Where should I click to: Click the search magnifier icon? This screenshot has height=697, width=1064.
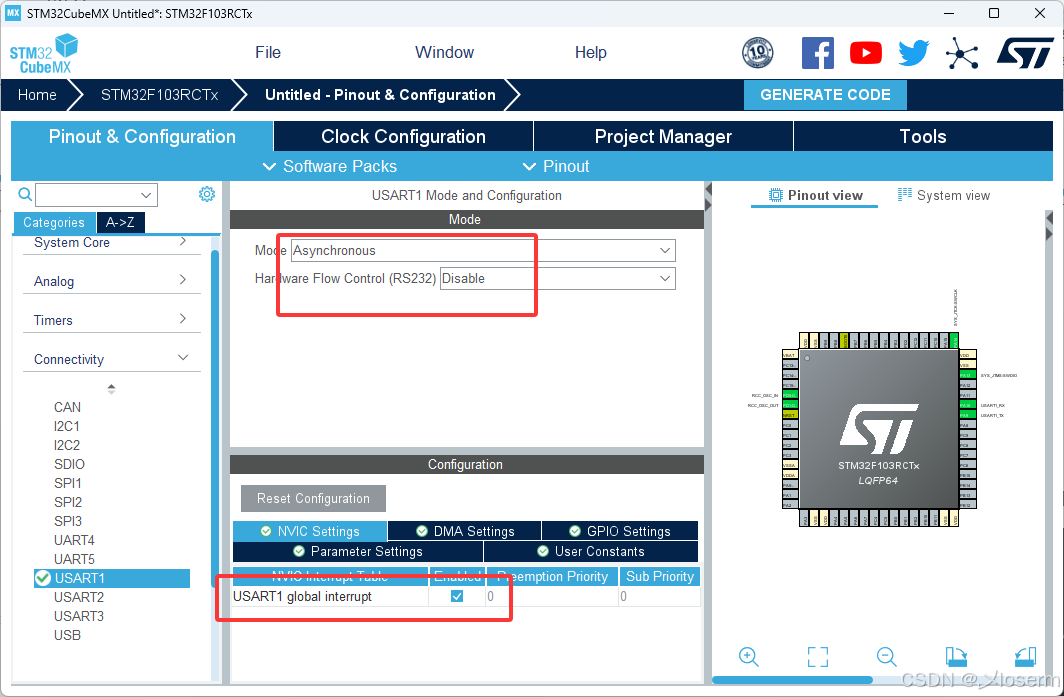point(24,195)
